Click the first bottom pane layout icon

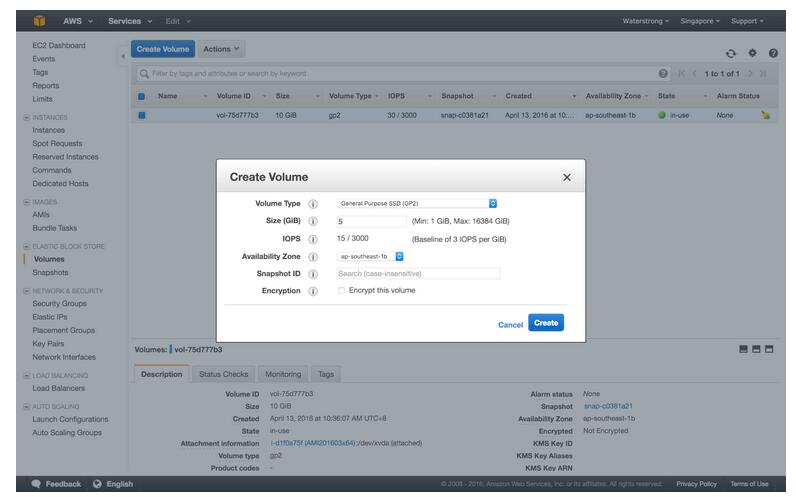(x=743, y=349)
